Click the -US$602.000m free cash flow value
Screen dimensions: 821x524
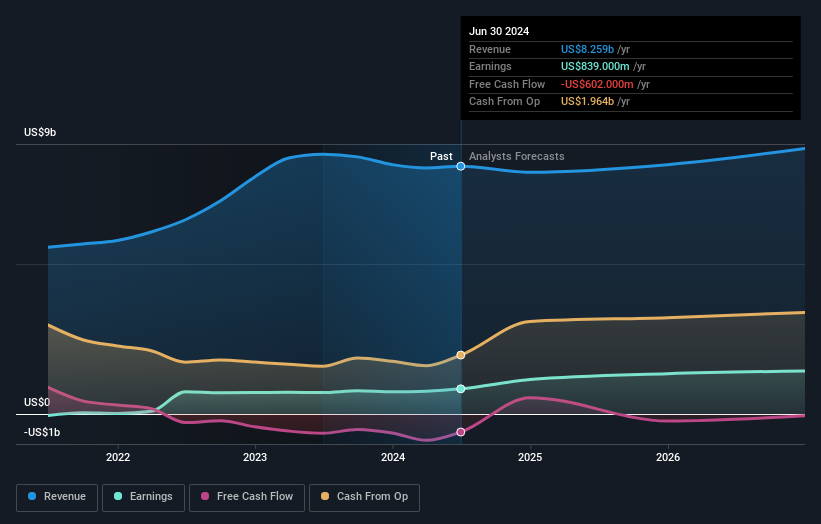597,84
